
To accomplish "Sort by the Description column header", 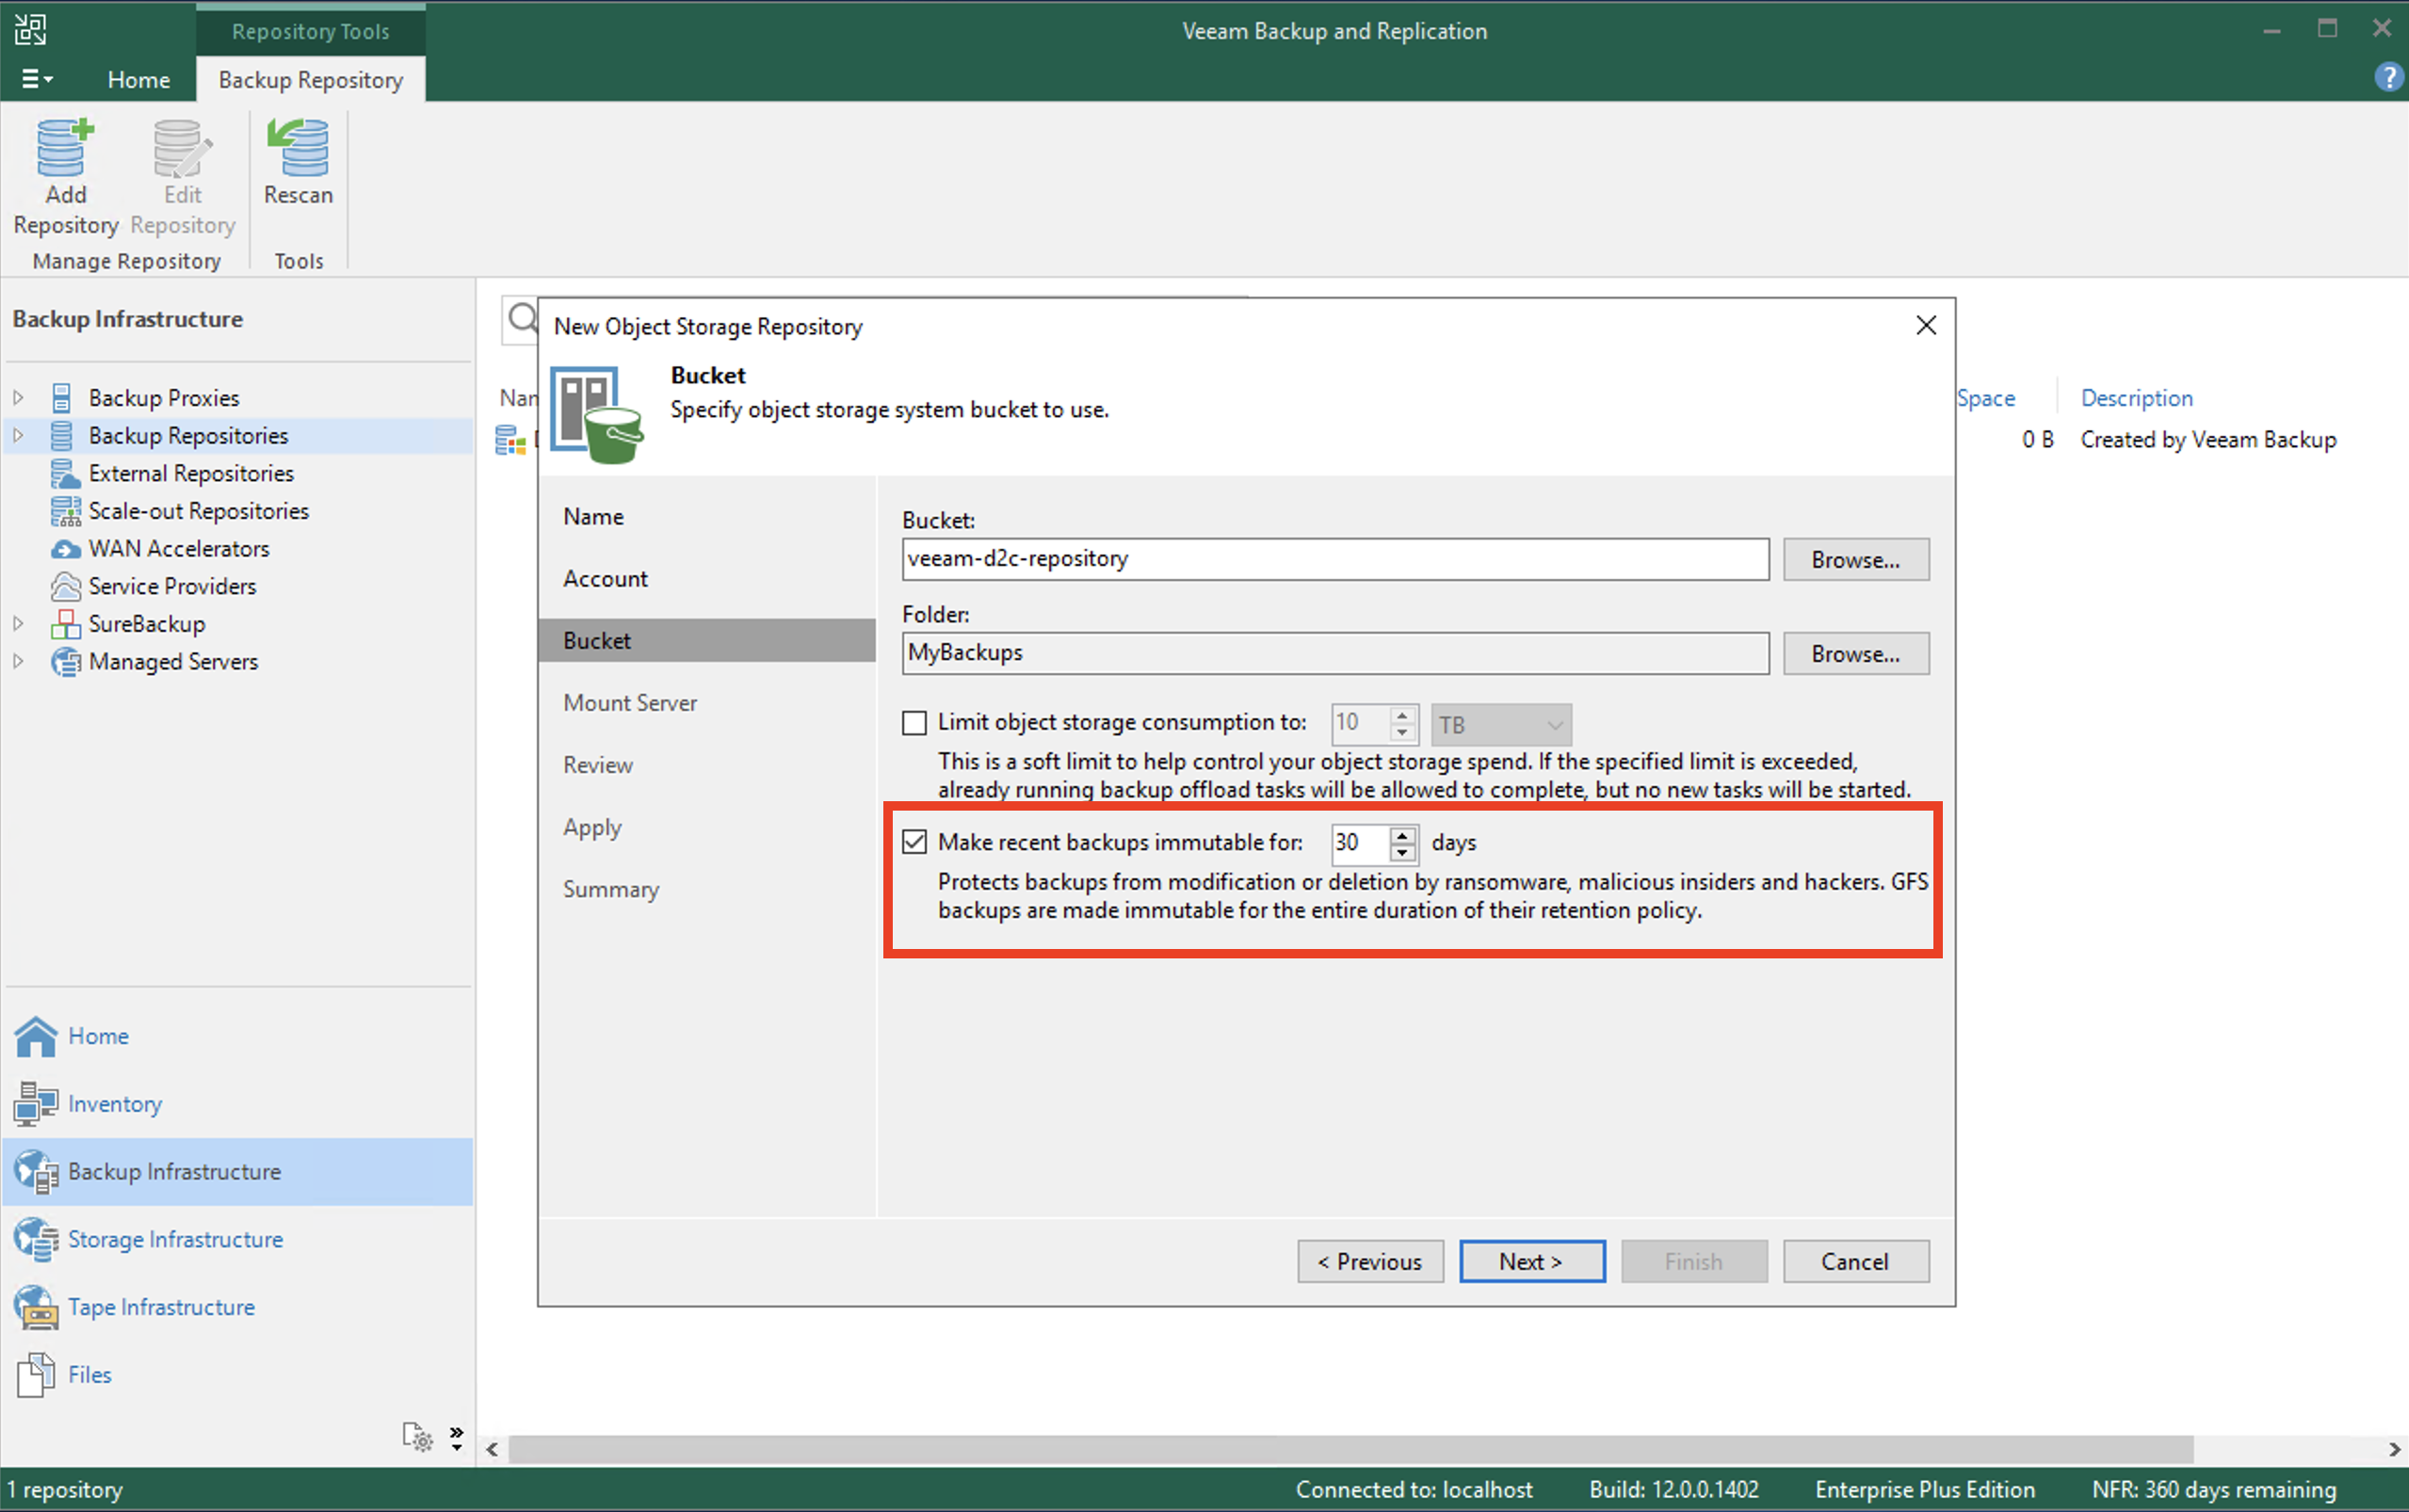I will pos(2137,398).
